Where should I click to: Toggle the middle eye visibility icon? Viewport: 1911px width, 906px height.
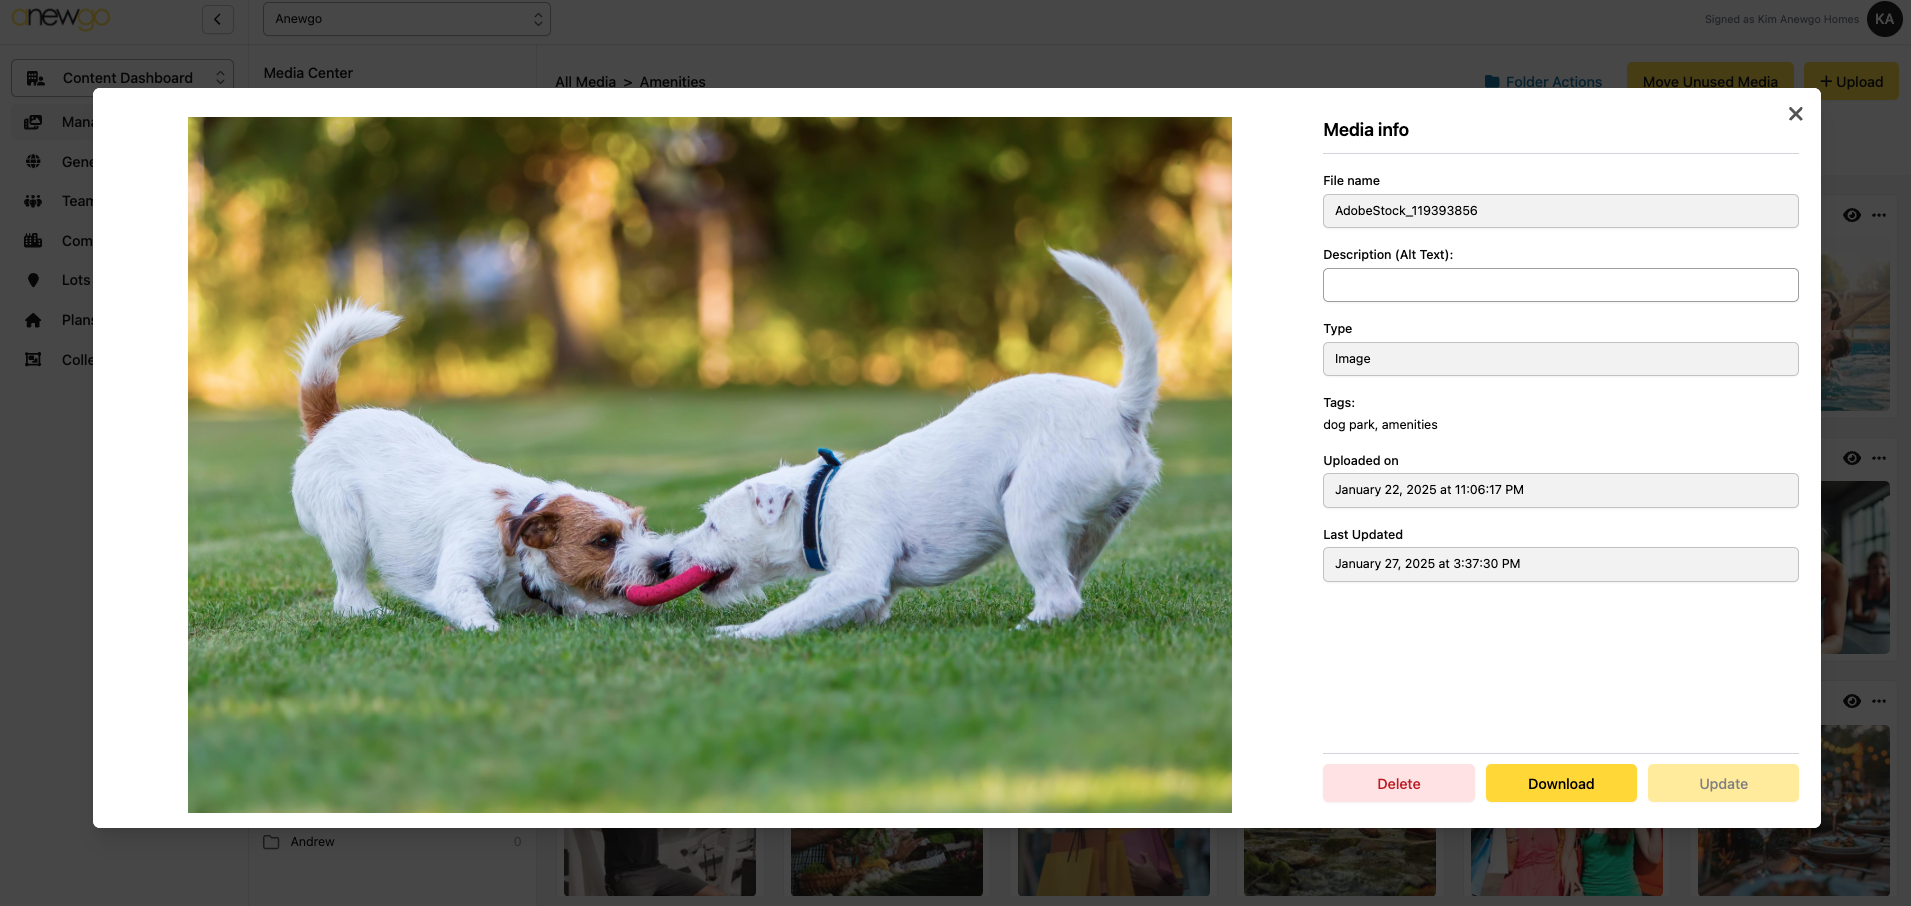tap(1851, 458)
